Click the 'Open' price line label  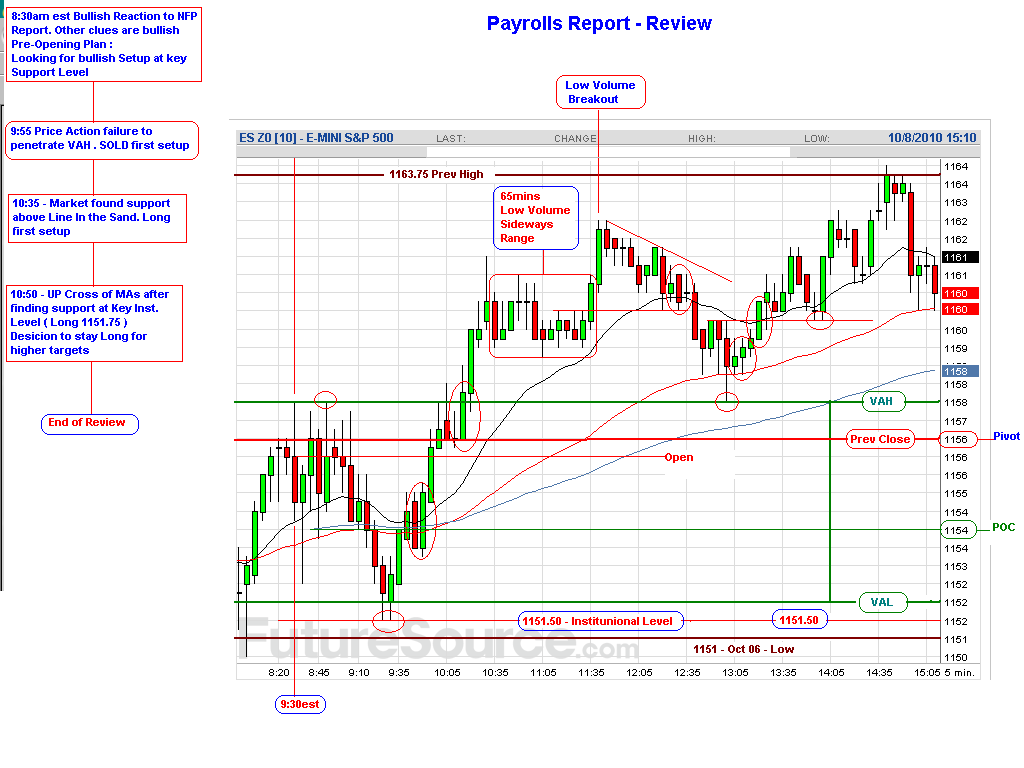coord(679,457)
